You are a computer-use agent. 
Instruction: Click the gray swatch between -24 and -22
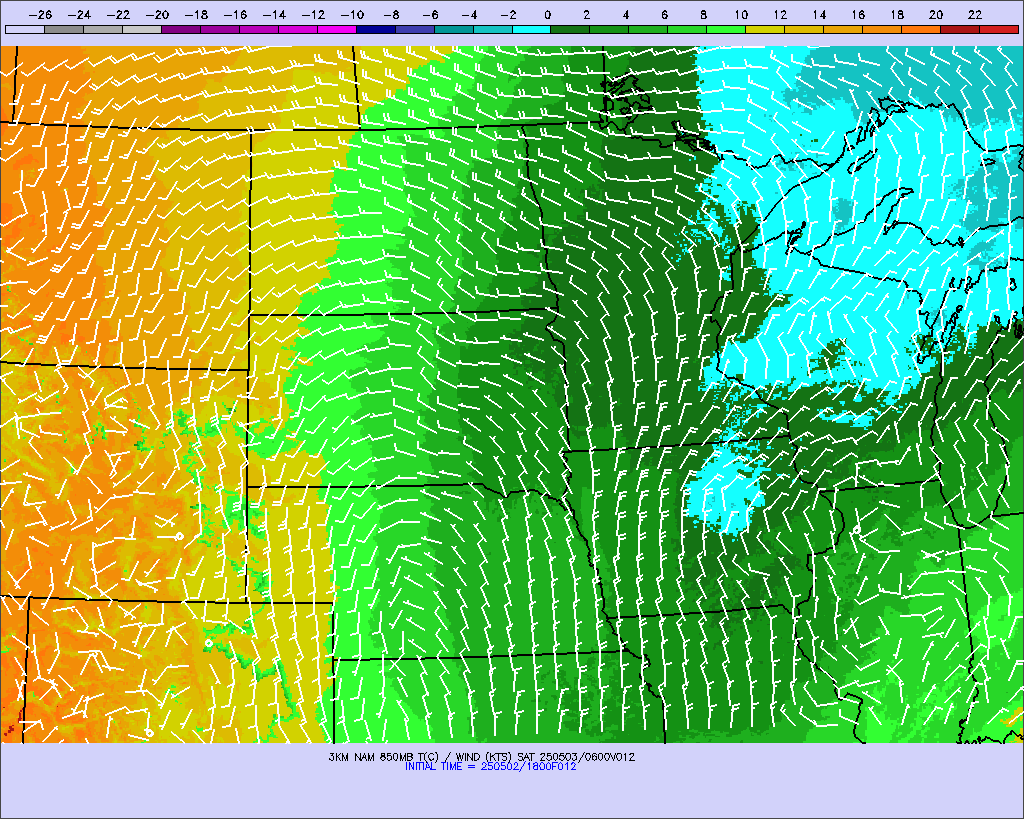coord(103,29)
